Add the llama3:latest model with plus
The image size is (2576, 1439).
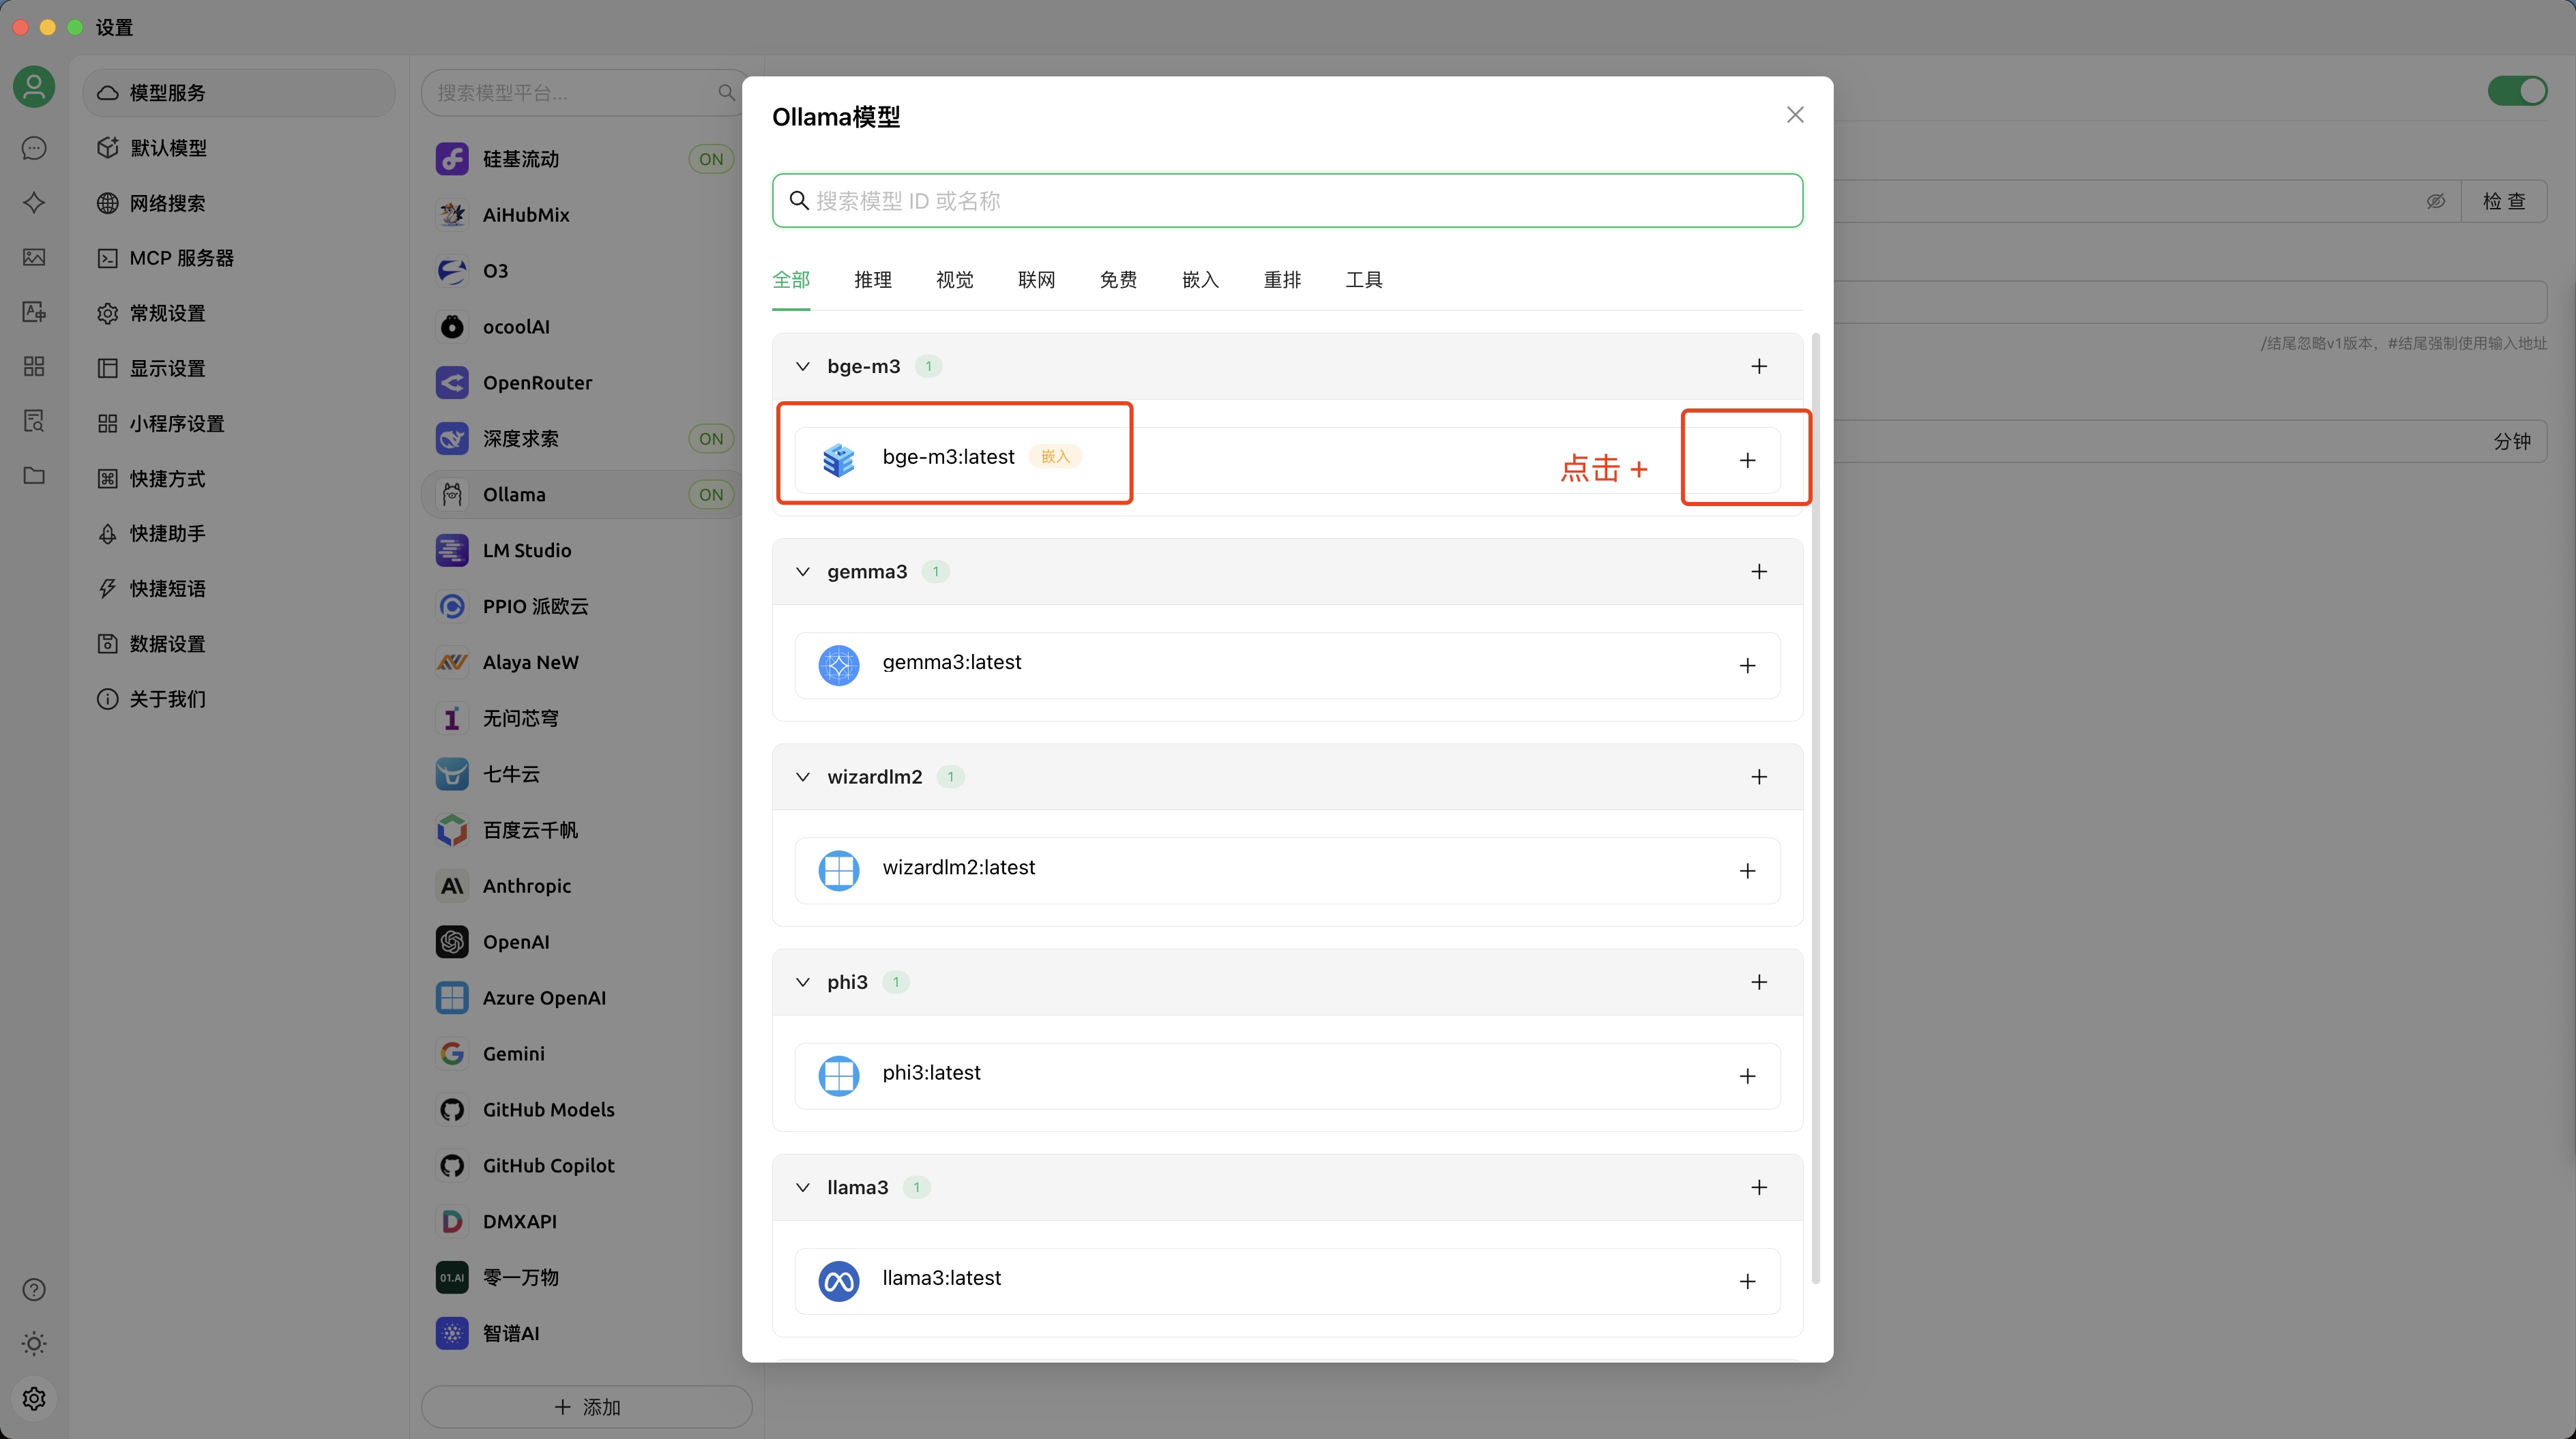pyautogui.click(x=1747, y=1281)
